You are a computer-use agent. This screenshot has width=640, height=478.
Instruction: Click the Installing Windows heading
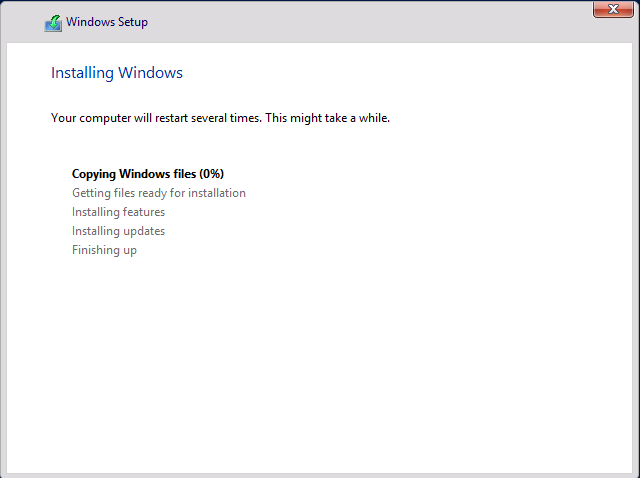116,73
